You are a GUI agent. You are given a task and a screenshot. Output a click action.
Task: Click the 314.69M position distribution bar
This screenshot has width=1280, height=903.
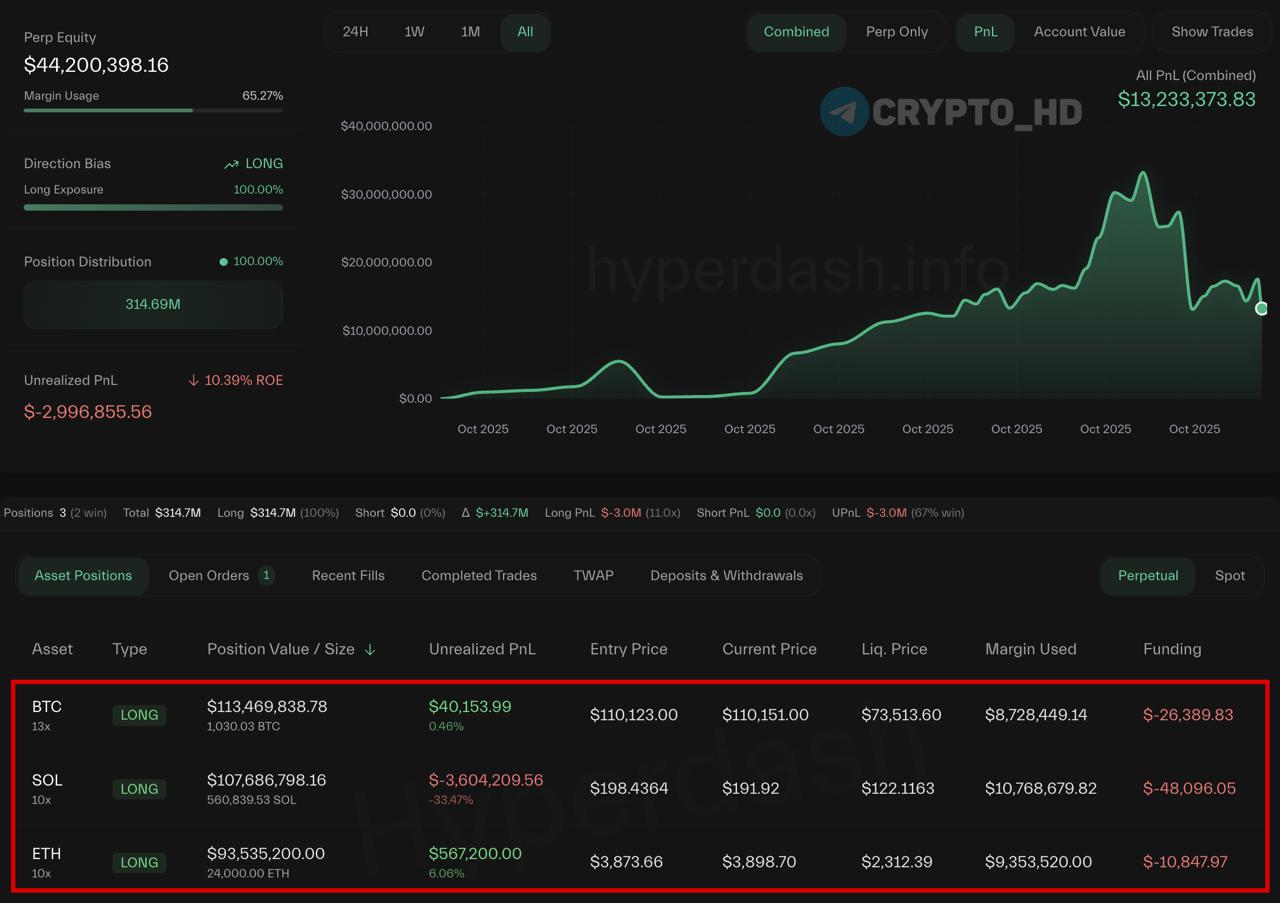tap(153, 304)
